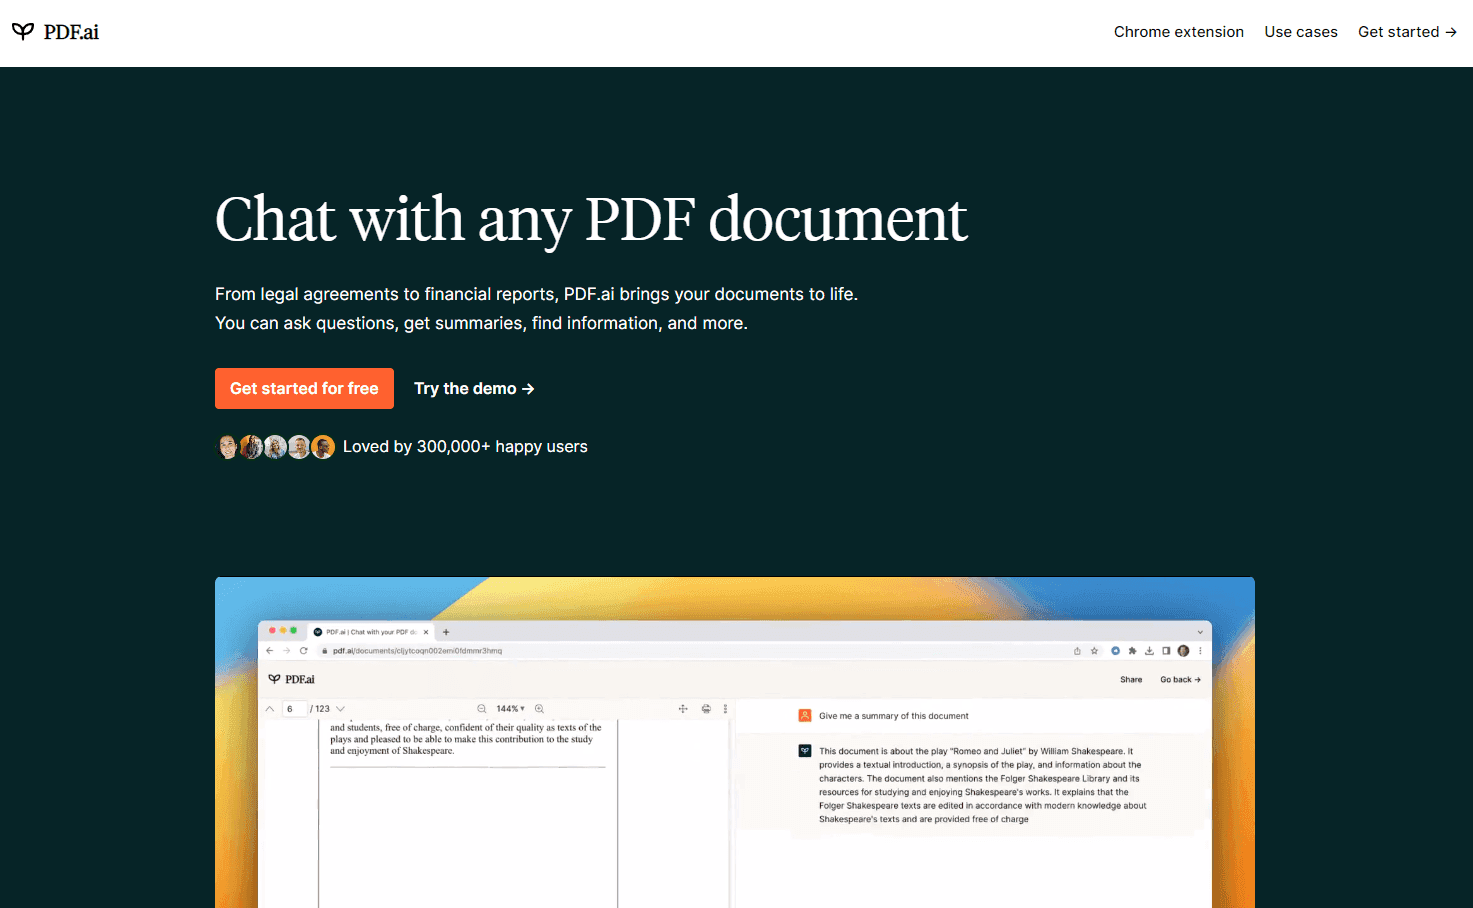This screenshot has height=908, width=1473.
Task: Click the row of user avatars
Action: point(276,447)
